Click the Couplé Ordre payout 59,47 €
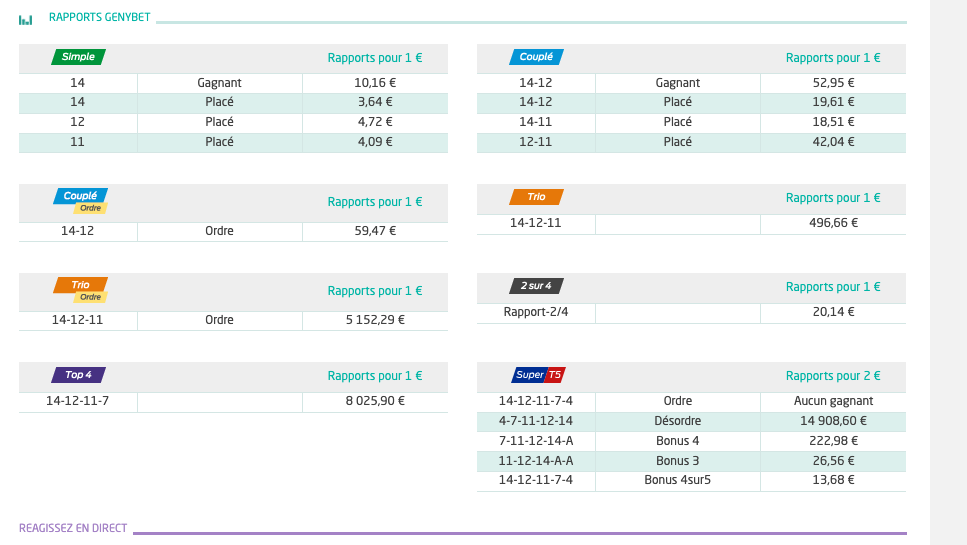Viewport: 967px width, 545px height. (375, 231)
